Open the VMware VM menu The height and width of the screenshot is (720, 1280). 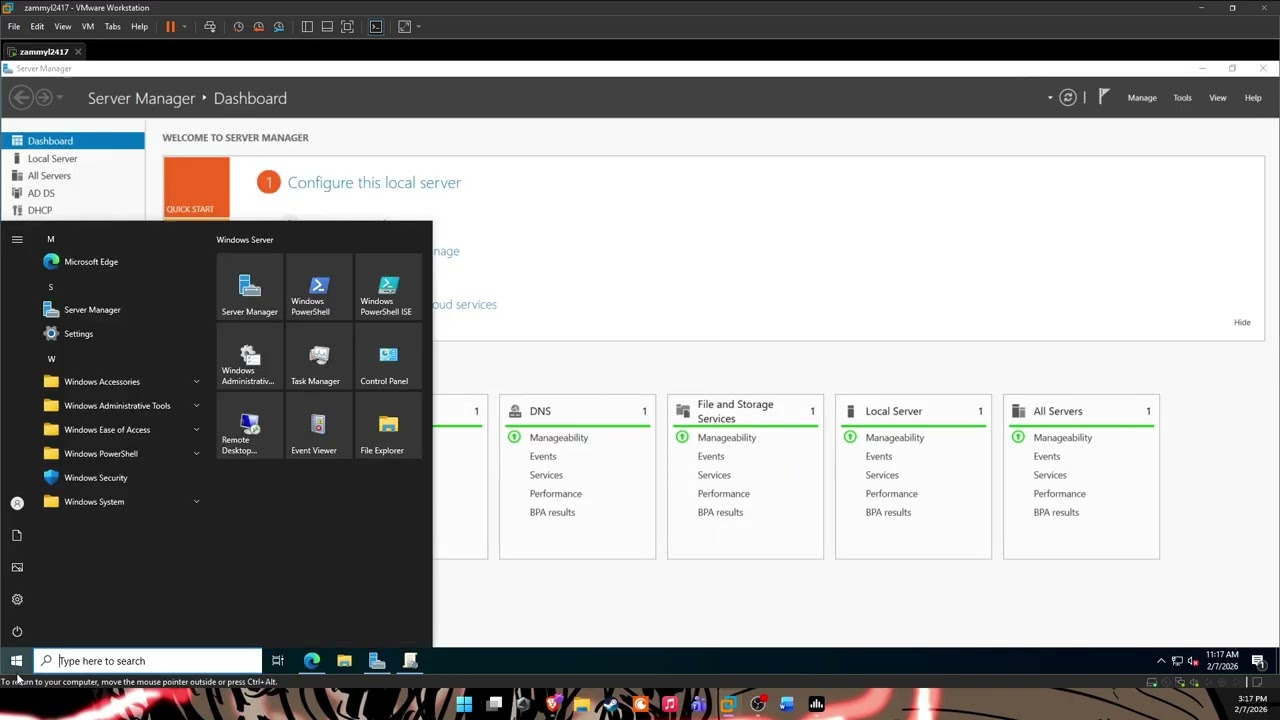[88, 27]
